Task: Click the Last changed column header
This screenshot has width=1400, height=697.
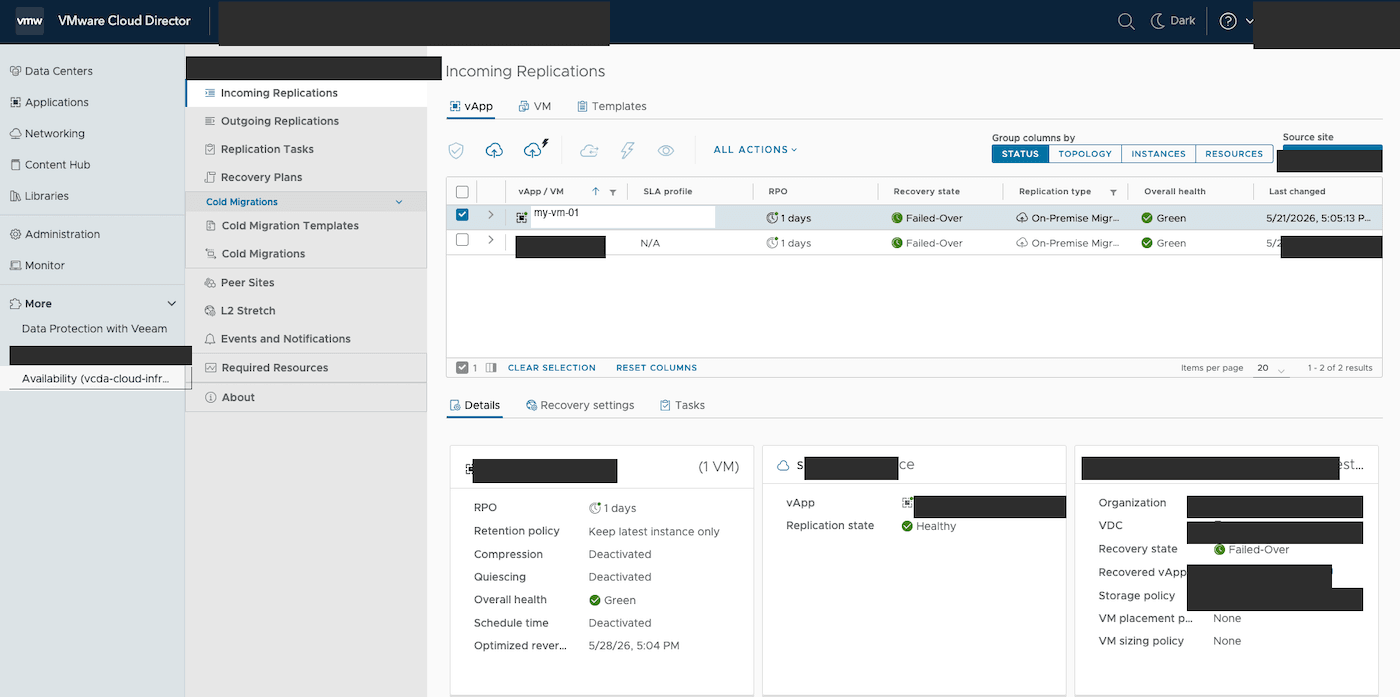Action: point(1297,192)
